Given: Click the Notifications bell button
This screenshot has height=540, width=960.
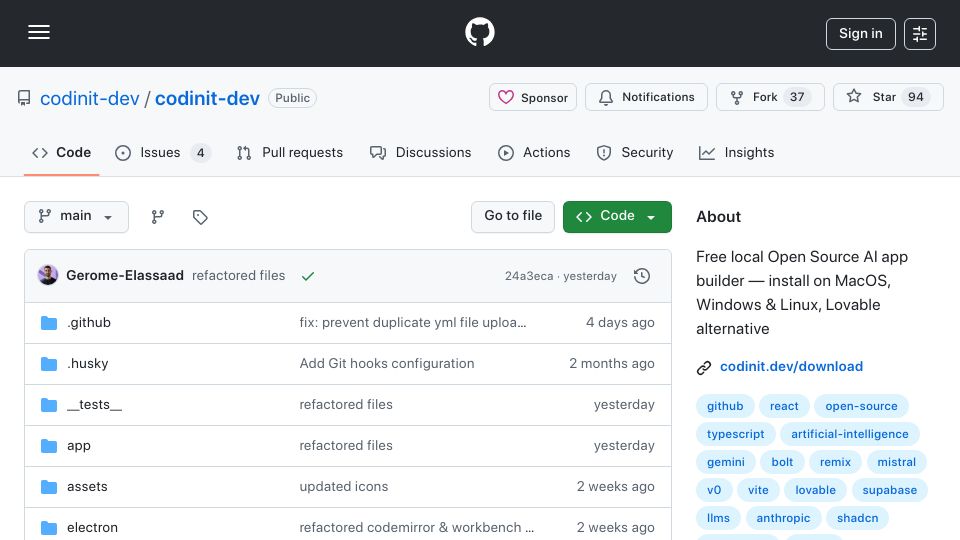Looking at the screenshot, I should 646,97.
